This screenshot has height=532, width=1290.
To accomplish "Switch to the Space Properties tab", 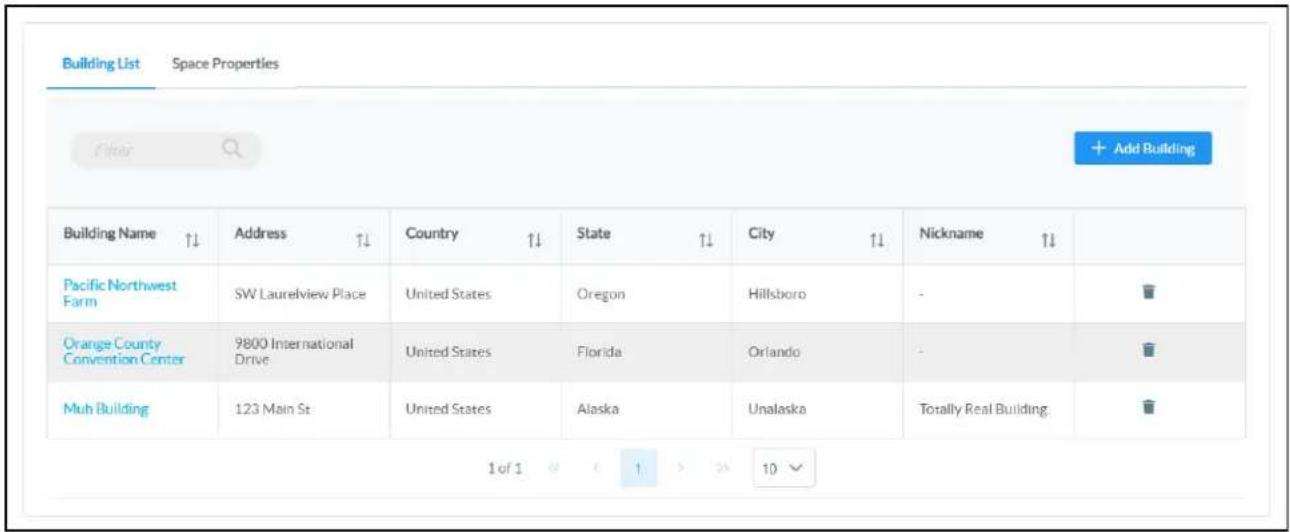I will pyautogui.click(x=225, y=64).
